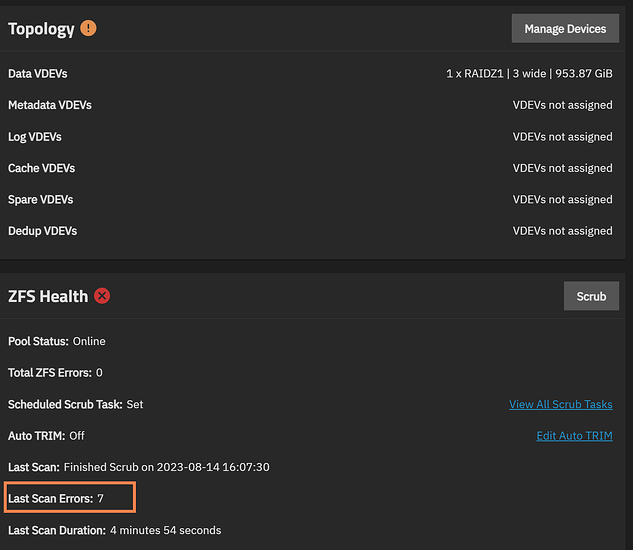Click the Dedup VDEVs label
The width and height of the screenshot is (633, 550).
42,231
